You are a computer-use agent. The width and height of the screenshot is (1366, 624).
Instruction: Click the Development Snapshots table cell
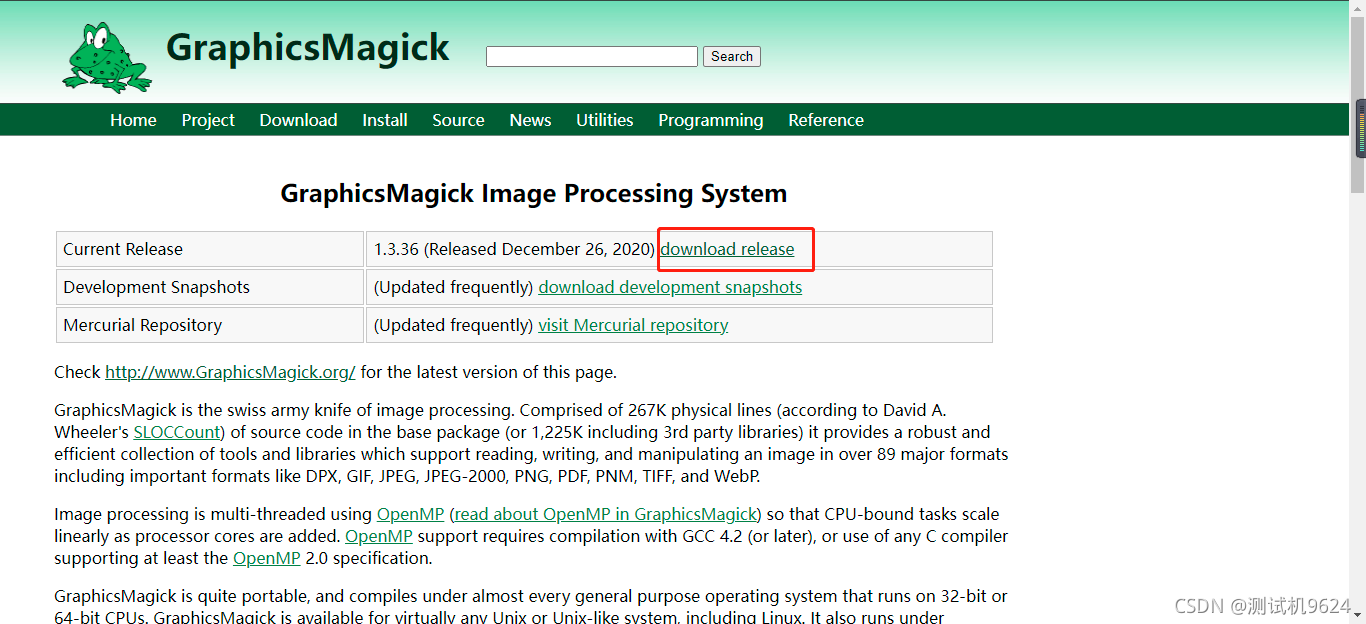210,287
